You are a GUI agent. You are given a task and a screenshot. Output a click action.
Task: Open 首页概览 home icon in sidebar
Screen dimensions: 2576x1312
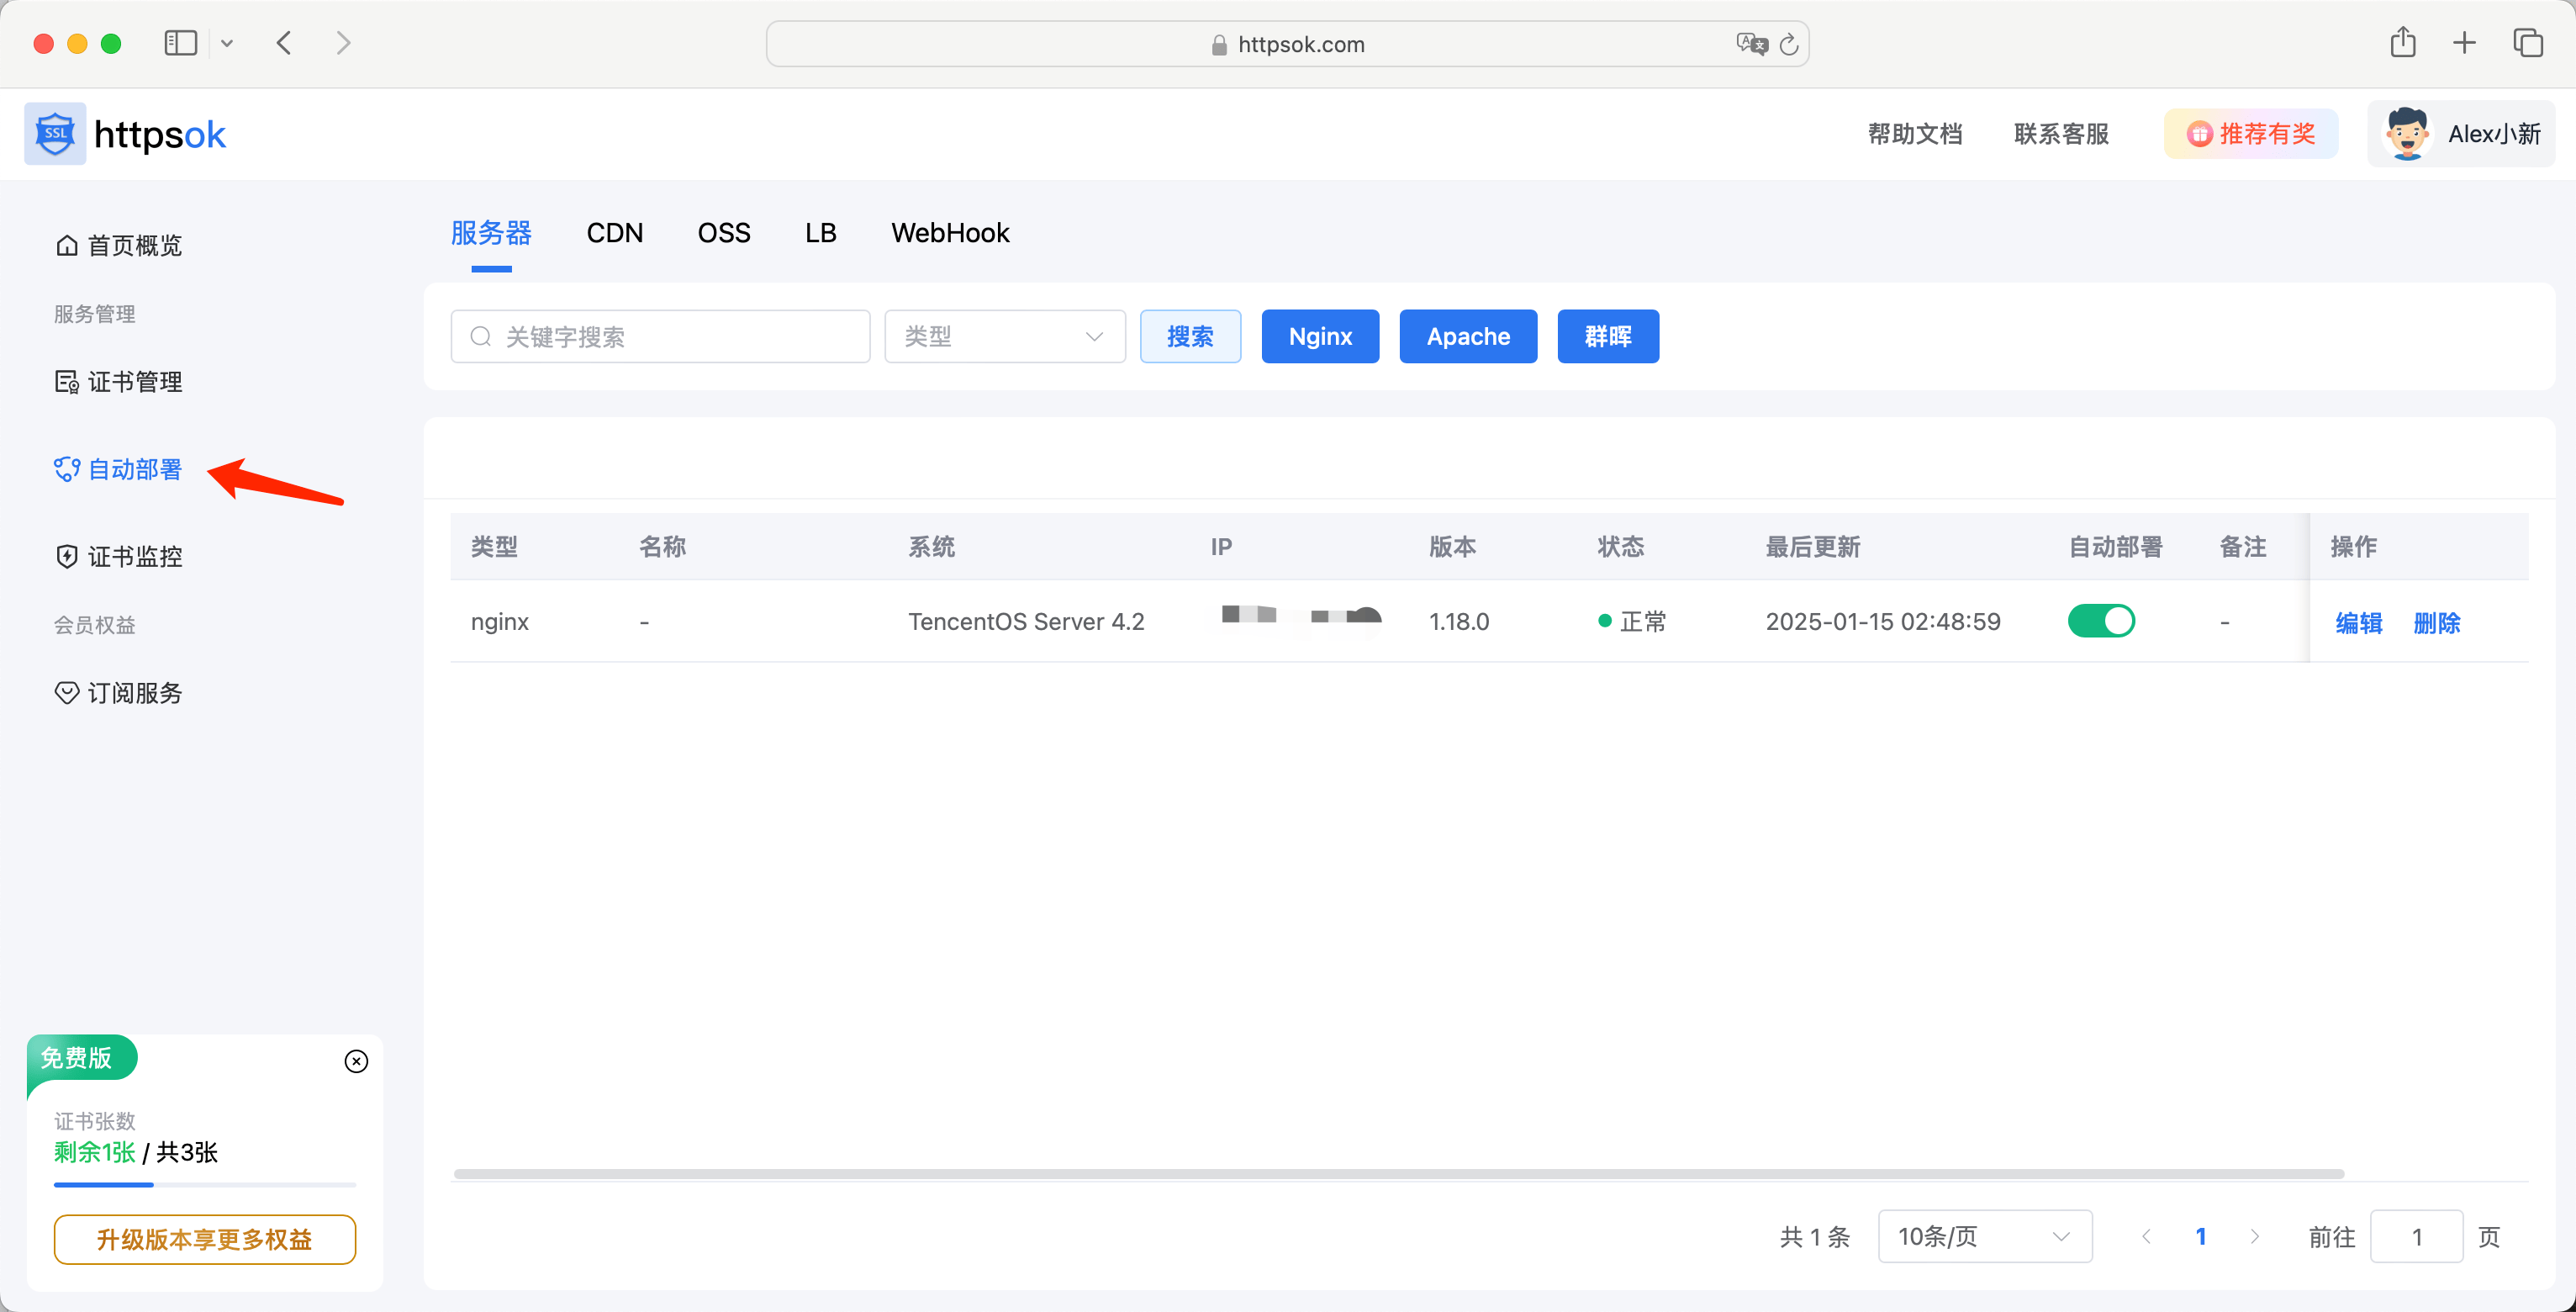[x=67, y=245]
